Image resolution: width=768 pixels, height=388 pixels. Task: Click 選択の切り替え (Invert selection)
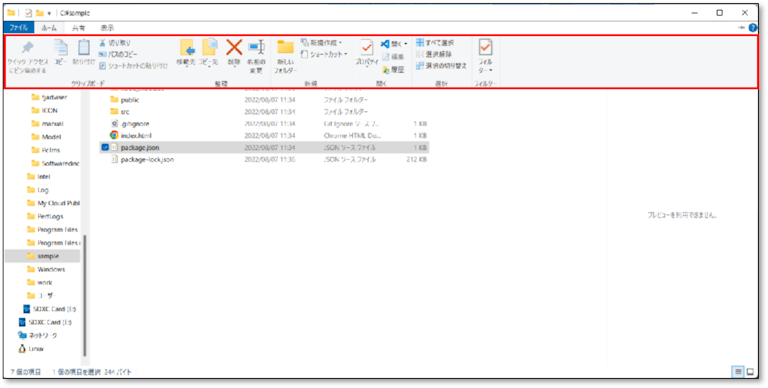[441, 66]
